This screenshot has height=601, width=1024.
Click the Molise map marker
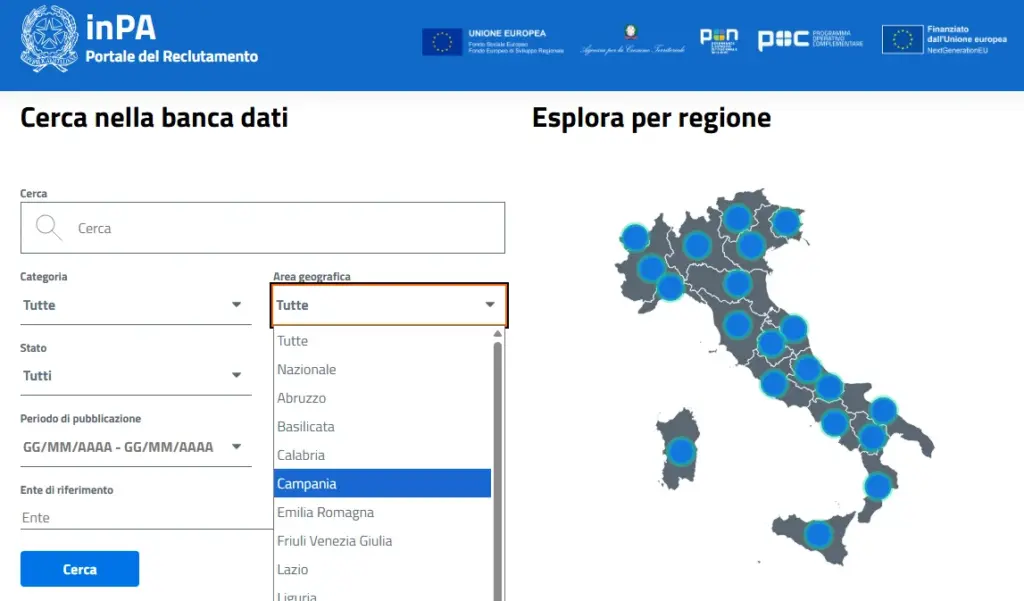829,387
